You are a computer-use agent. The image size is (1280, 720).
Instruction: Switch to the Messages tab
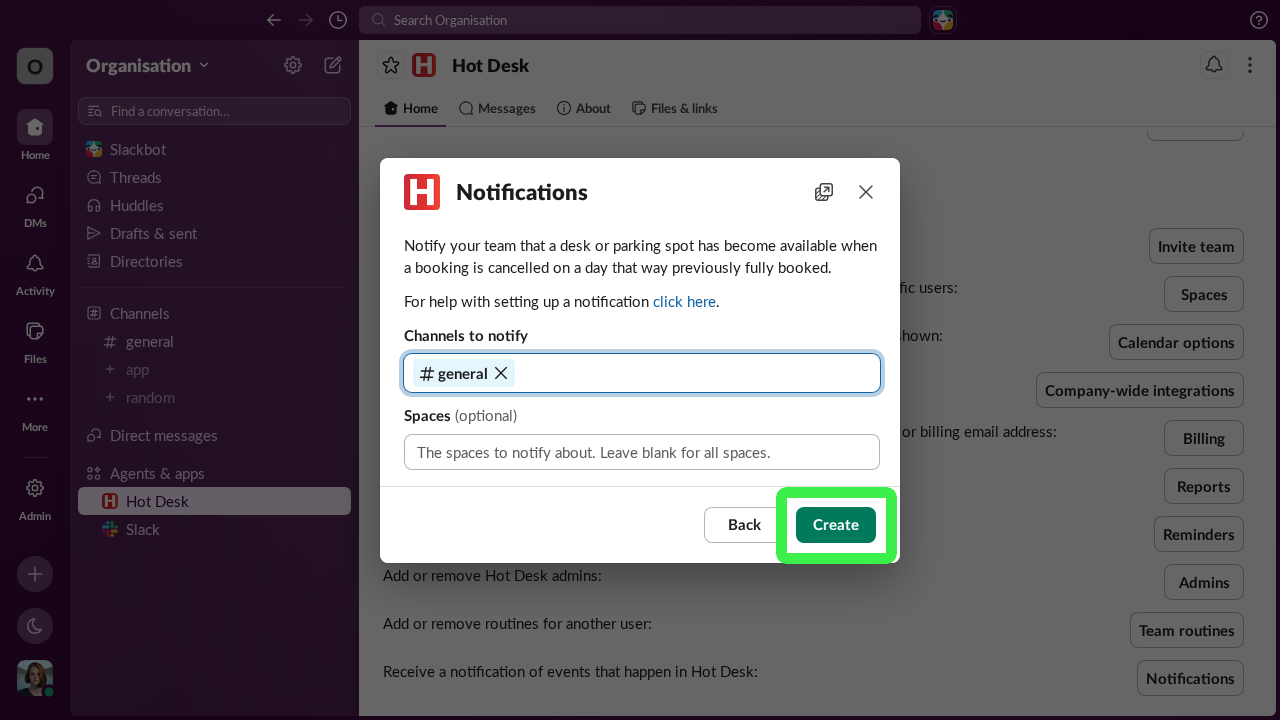coord(497,108)
